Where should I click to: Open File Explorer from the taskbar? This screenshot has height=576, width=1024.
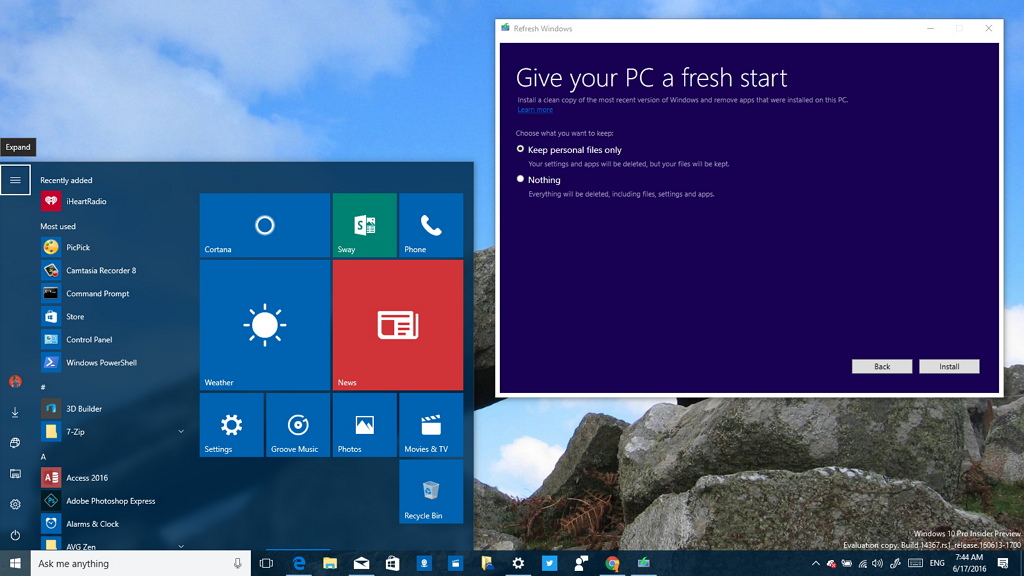click(330, 563)
